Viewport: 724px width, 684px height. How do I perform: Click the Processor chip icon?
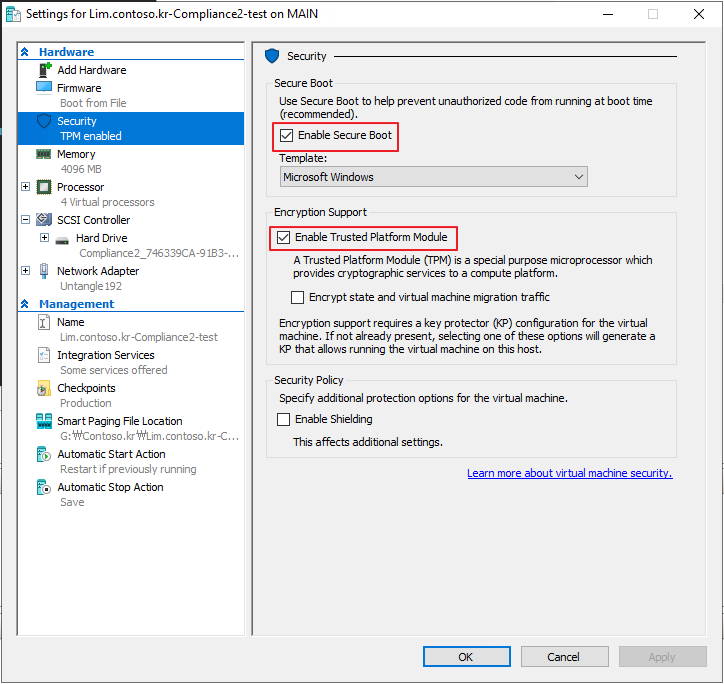[x=44, y=187]
